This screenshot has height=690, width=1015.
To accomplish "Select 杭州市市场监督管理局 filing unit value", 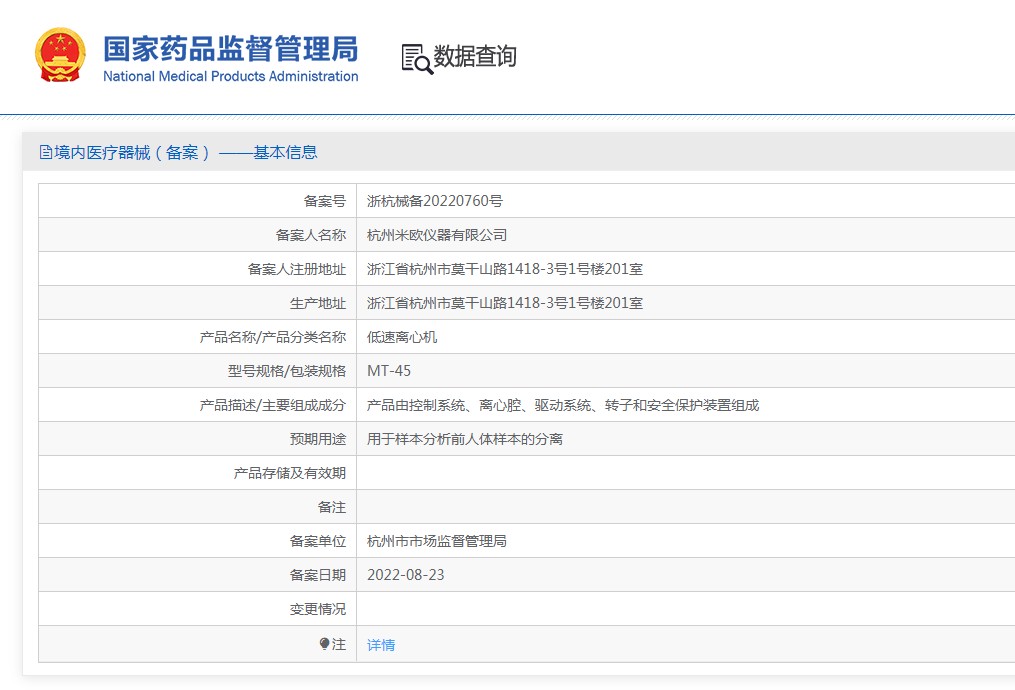I will (x=437, y=541).
